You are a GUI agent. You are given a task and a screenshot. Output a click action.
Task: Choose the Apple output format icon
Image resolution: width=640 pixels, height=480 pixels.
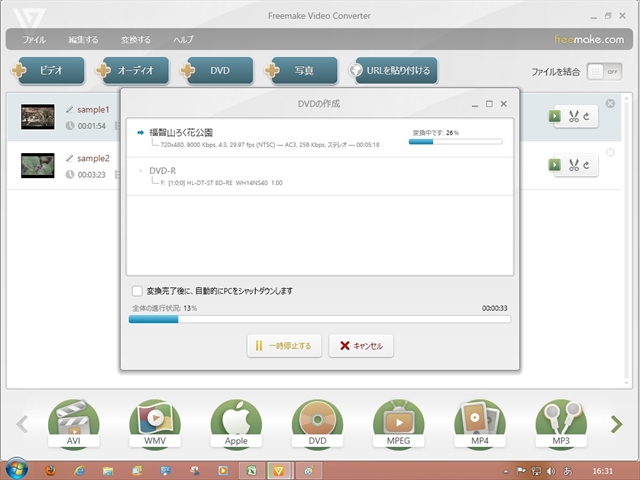coord(236,423)
